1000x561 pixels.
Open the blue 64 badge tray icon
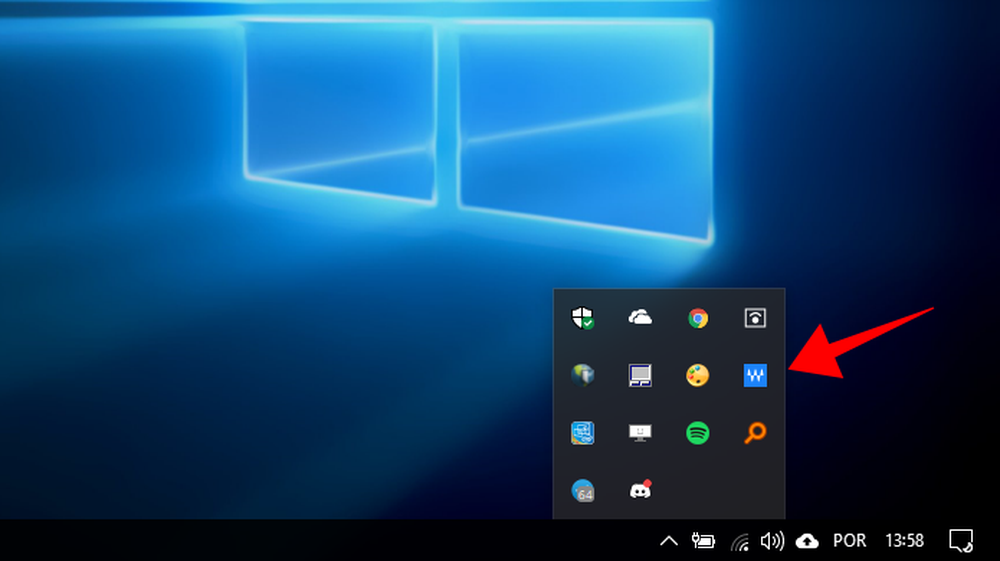[x=582, y=490]
